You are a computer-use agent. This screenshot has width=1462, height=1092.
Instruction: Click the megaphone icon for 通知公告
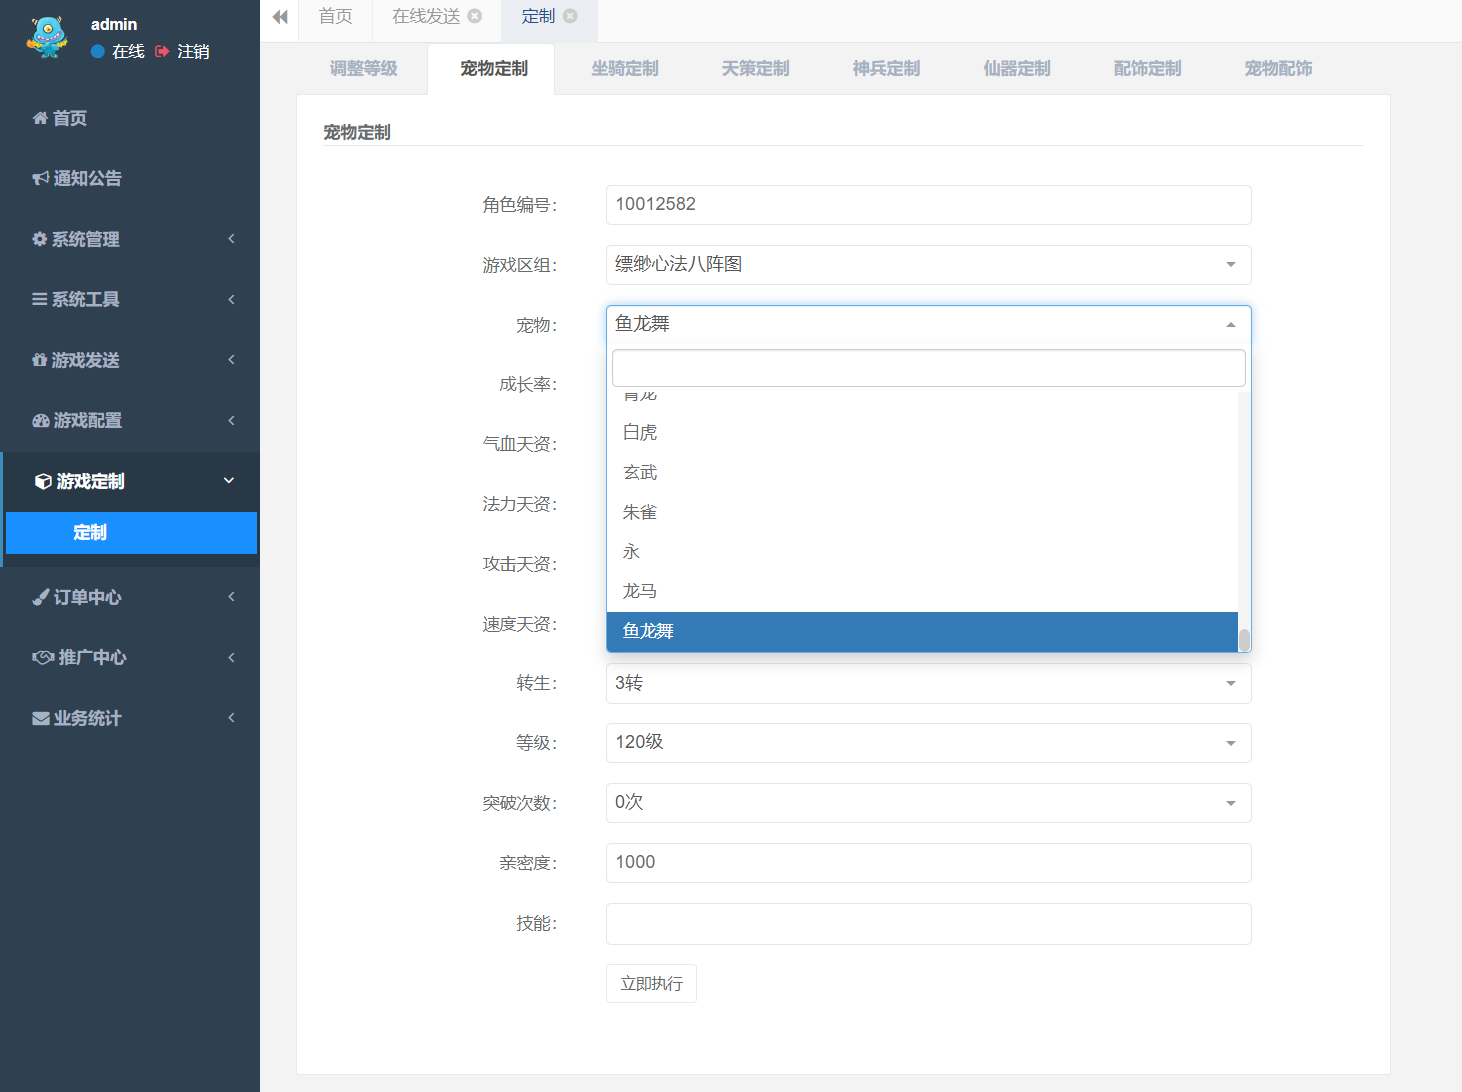pyautogui.click(x=40, y=179)
